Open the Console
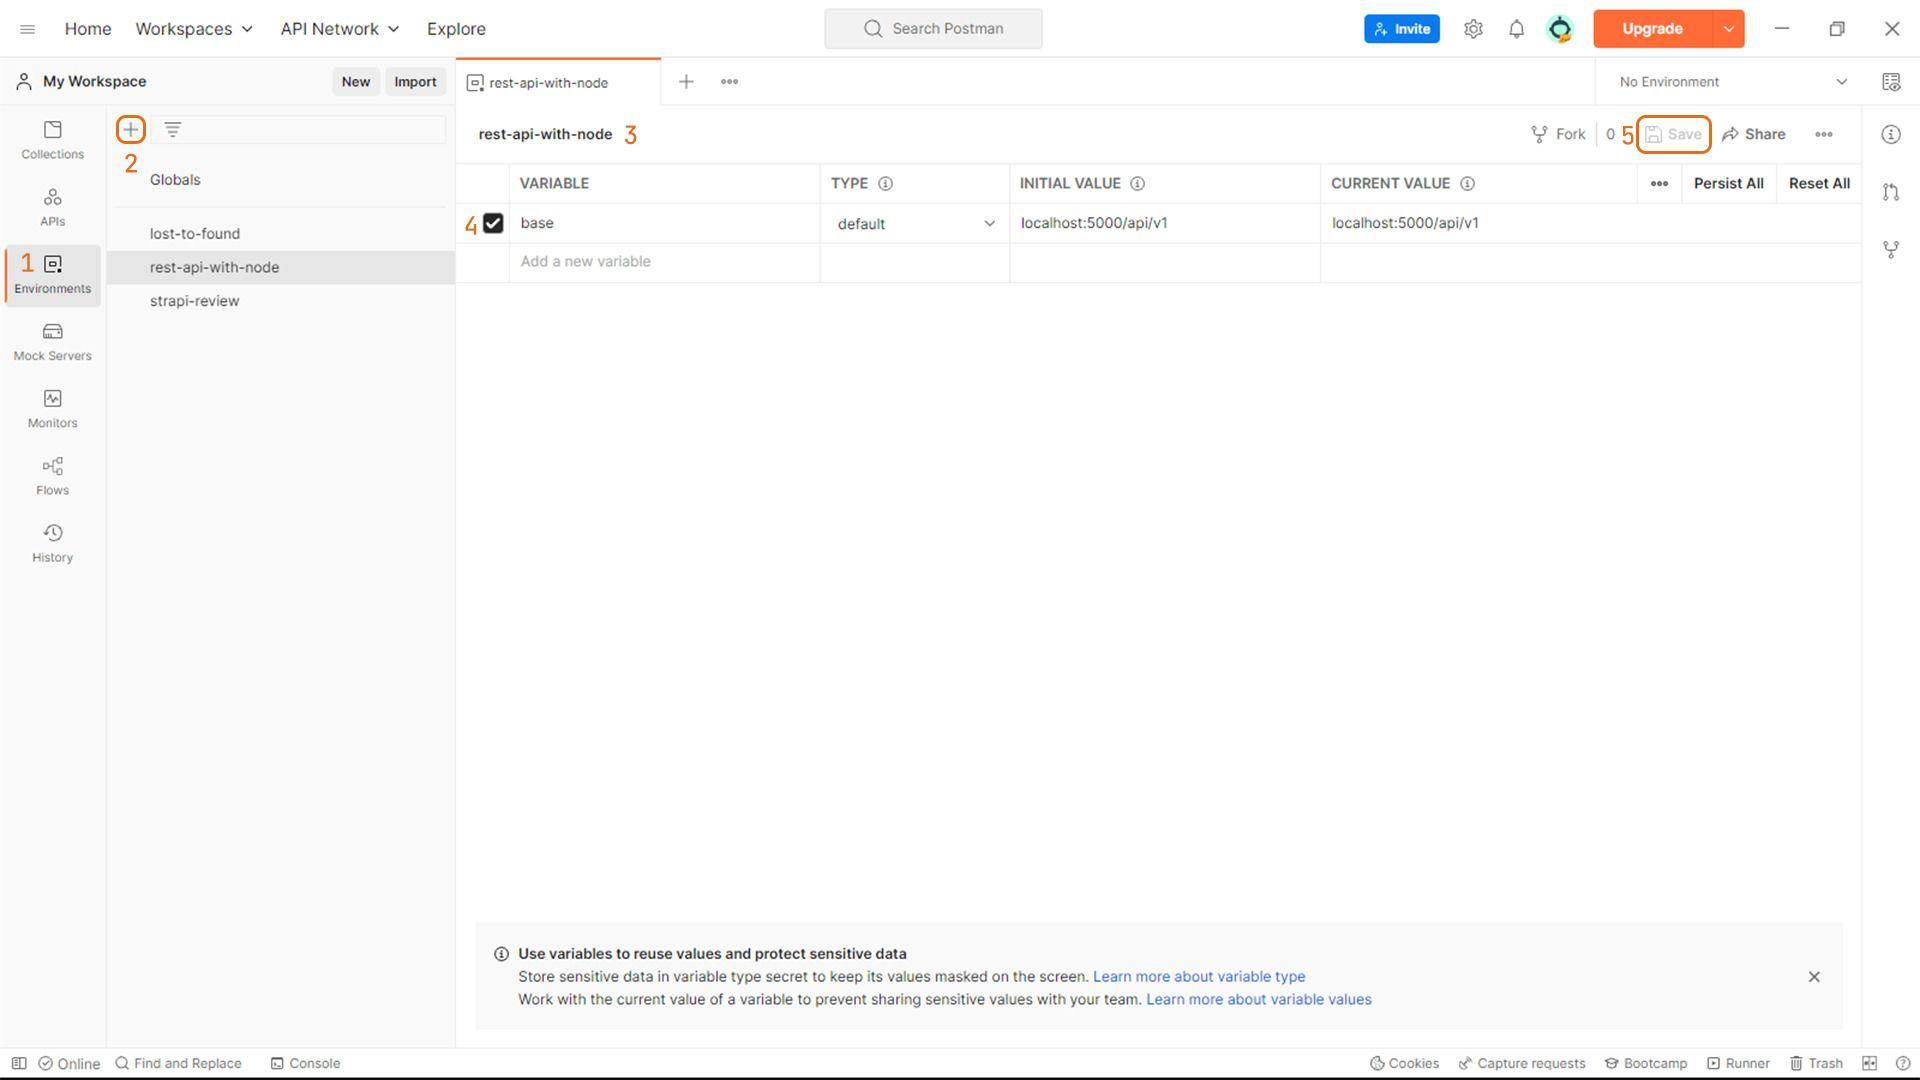Viewport: 1920px width, 1080px height. tap(305, 1063)
